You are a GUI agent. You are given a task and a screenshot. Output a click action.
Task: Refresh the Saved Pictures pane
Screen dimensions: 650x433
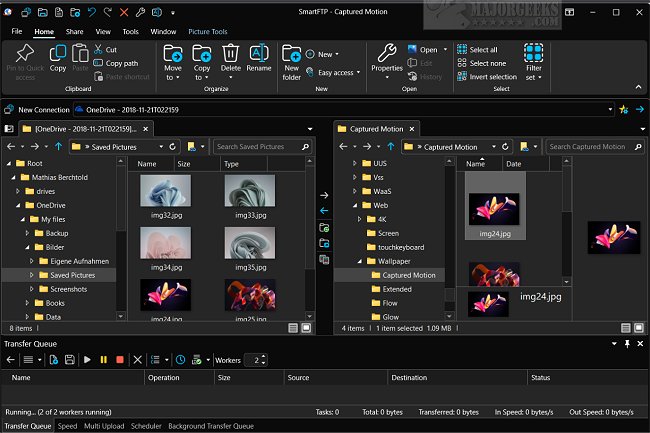click(x=173, y=146)
